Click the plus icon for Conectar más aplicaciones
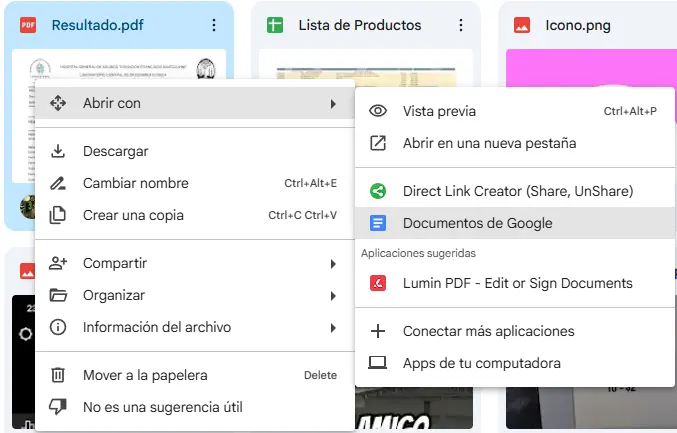The height and width of the screenshot is (433, 677). [378, 331]
